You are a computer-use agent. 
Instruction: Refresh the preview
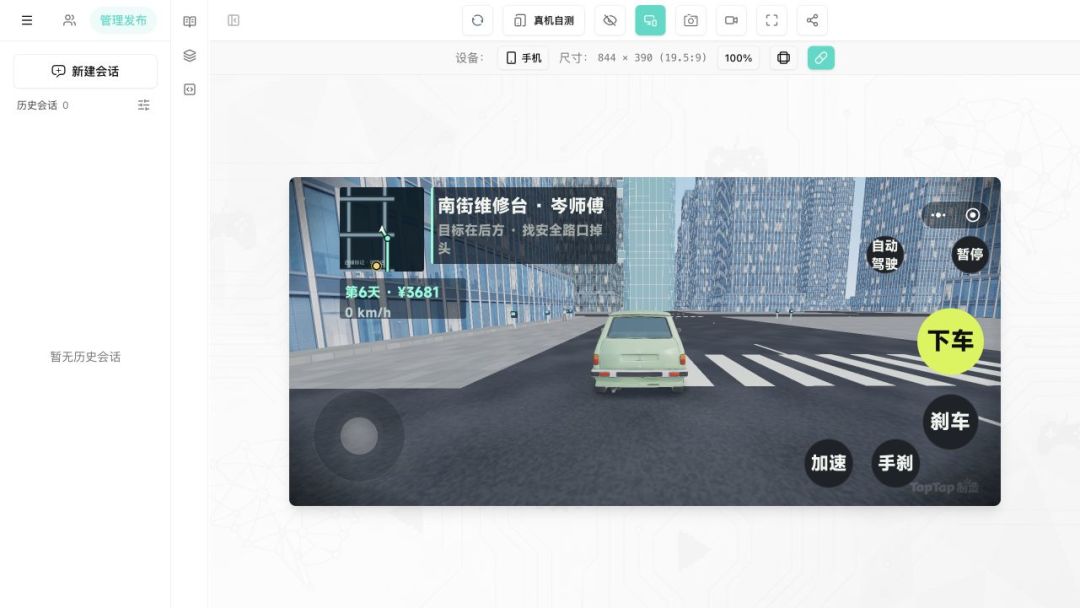click(x=477, y=20)
